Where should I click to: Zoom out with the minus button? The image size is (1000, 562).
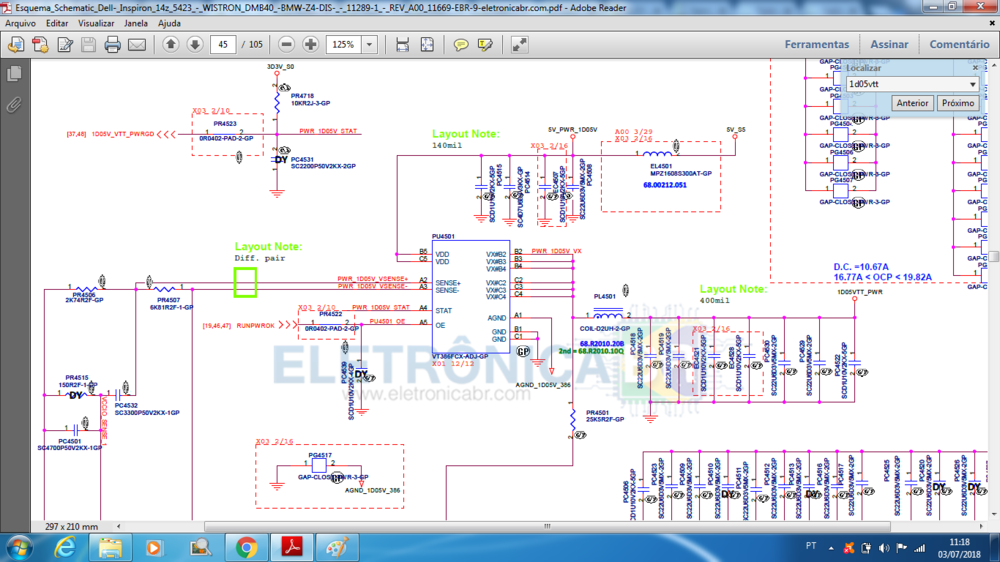click(x=287, y=45)
